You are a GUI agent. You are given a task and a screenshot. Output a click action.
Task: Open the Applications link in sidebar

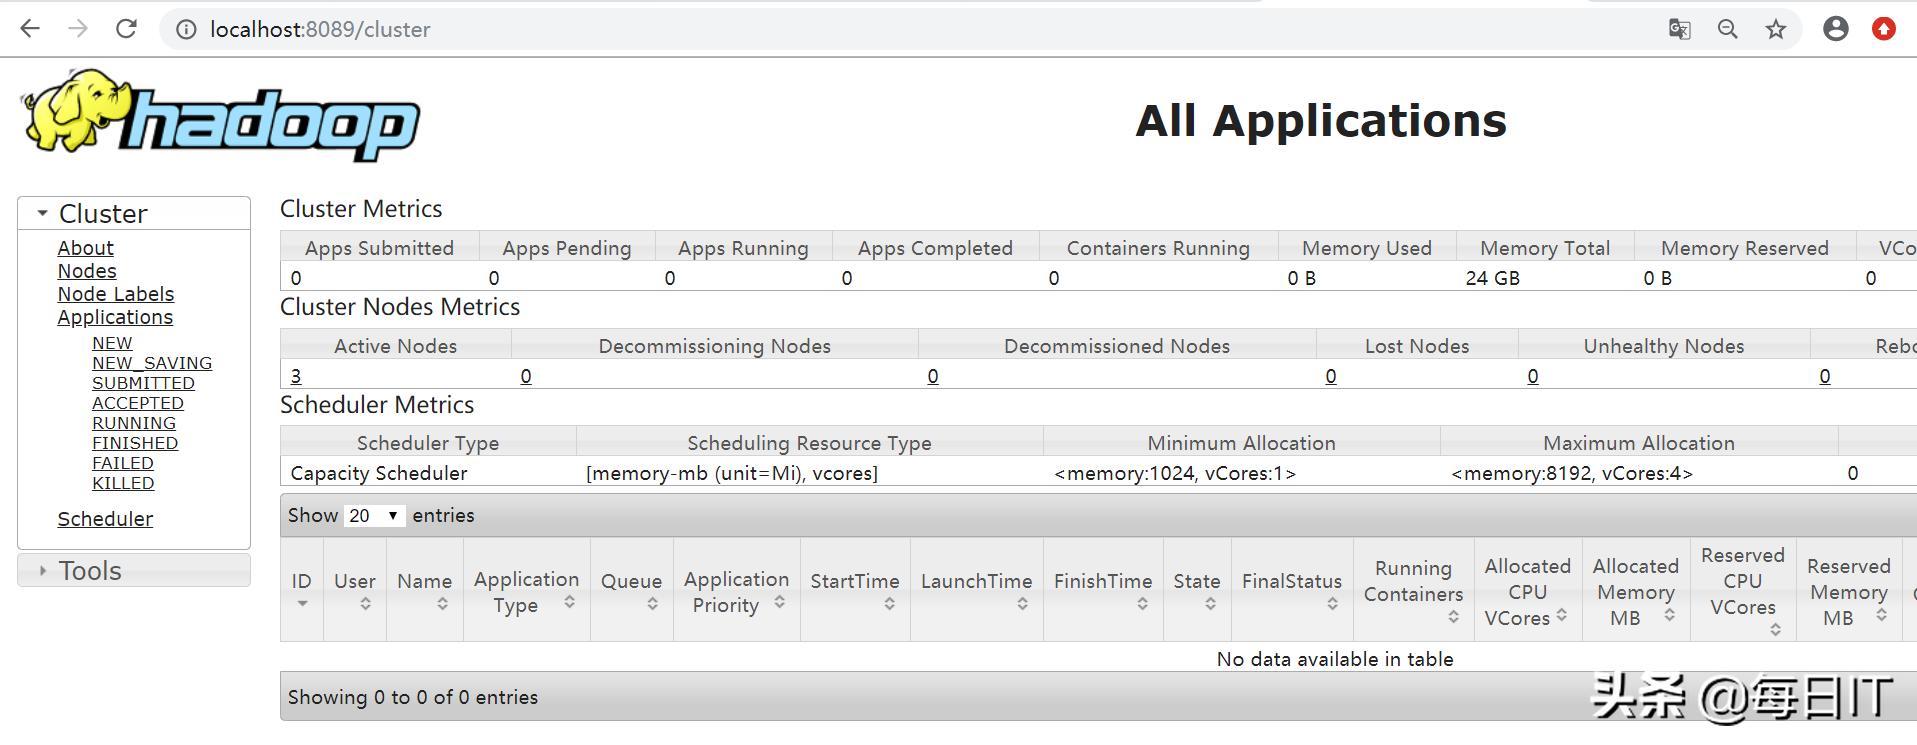tap(115, 317)
